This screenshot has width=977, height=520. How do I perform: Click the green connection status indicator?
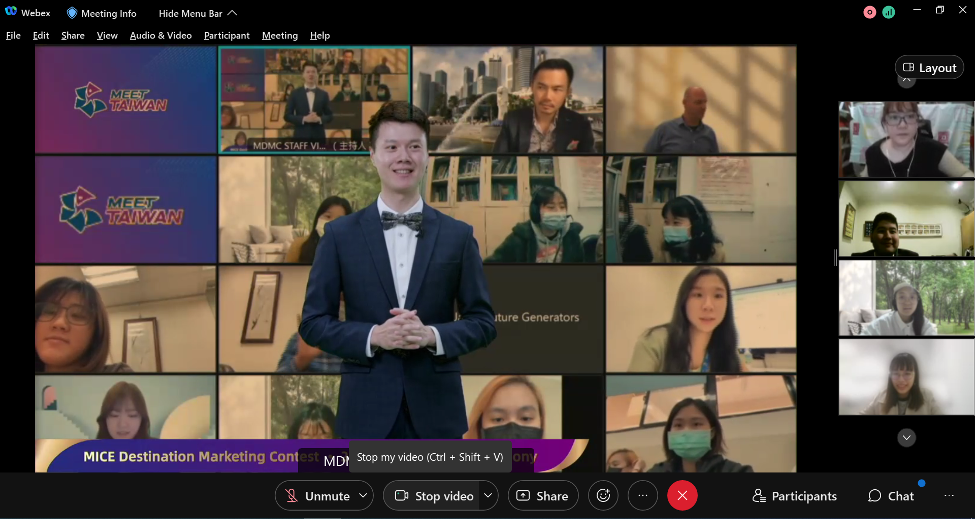pyautogui.click(x=888, y=12)
